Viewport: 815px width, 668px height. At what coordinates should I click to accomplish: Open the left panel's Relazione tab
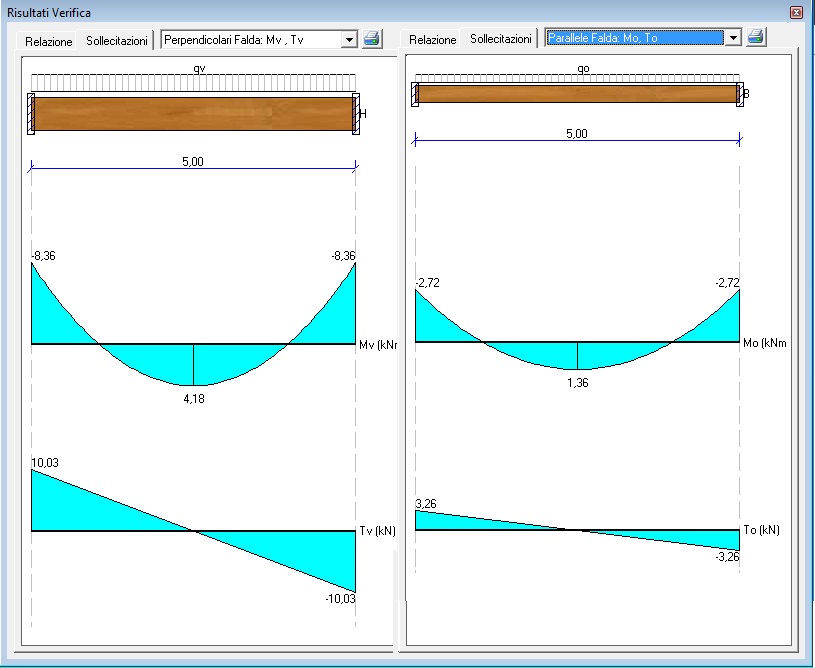(x=48, y=41)
